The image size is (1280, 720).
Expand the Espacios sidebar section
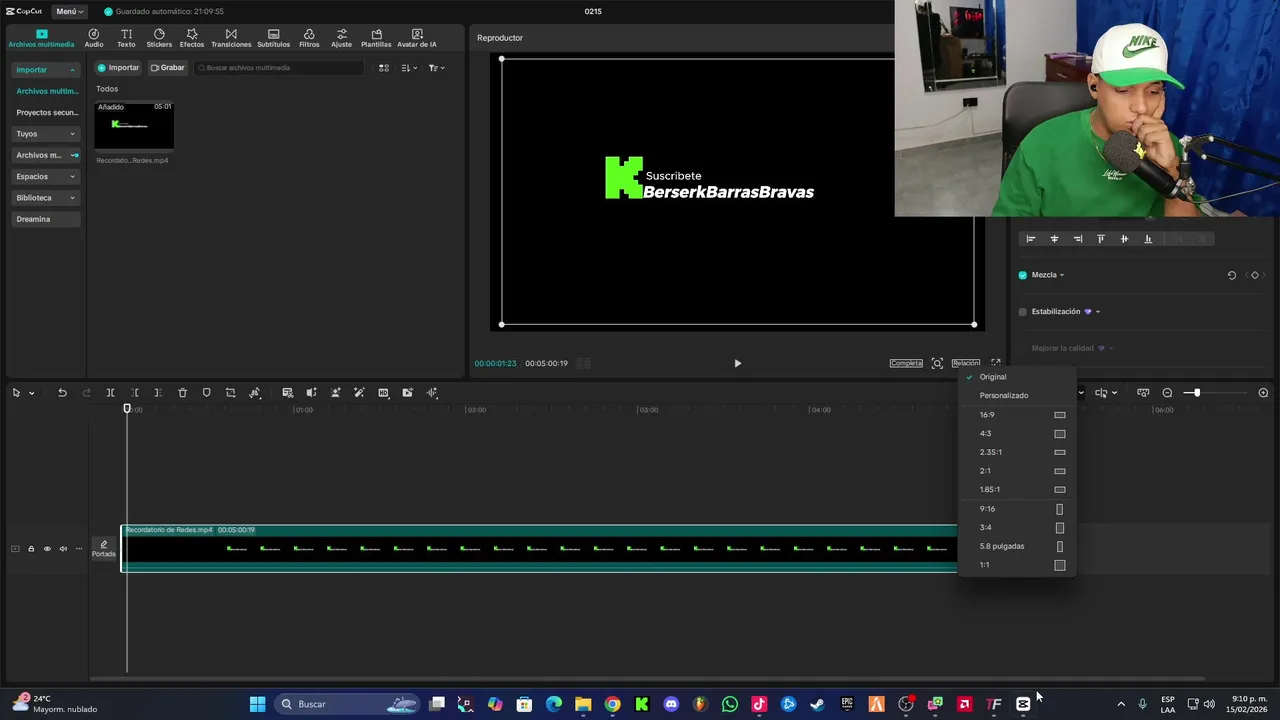click(x=72, y=177)
